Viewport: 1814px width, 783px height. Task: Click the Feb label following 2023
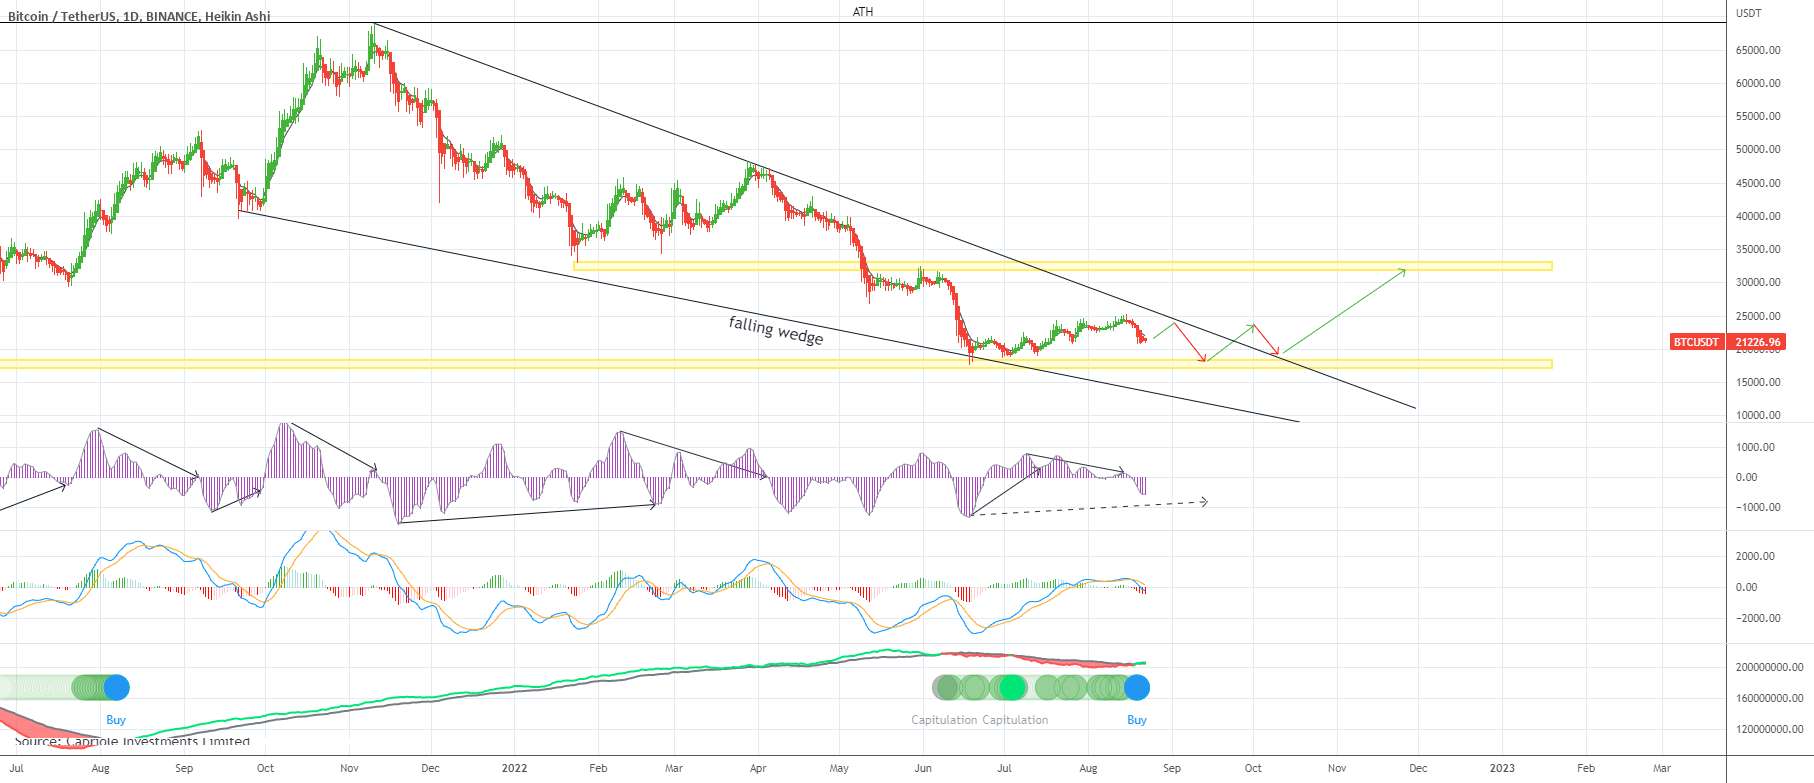pos(1586,768)
